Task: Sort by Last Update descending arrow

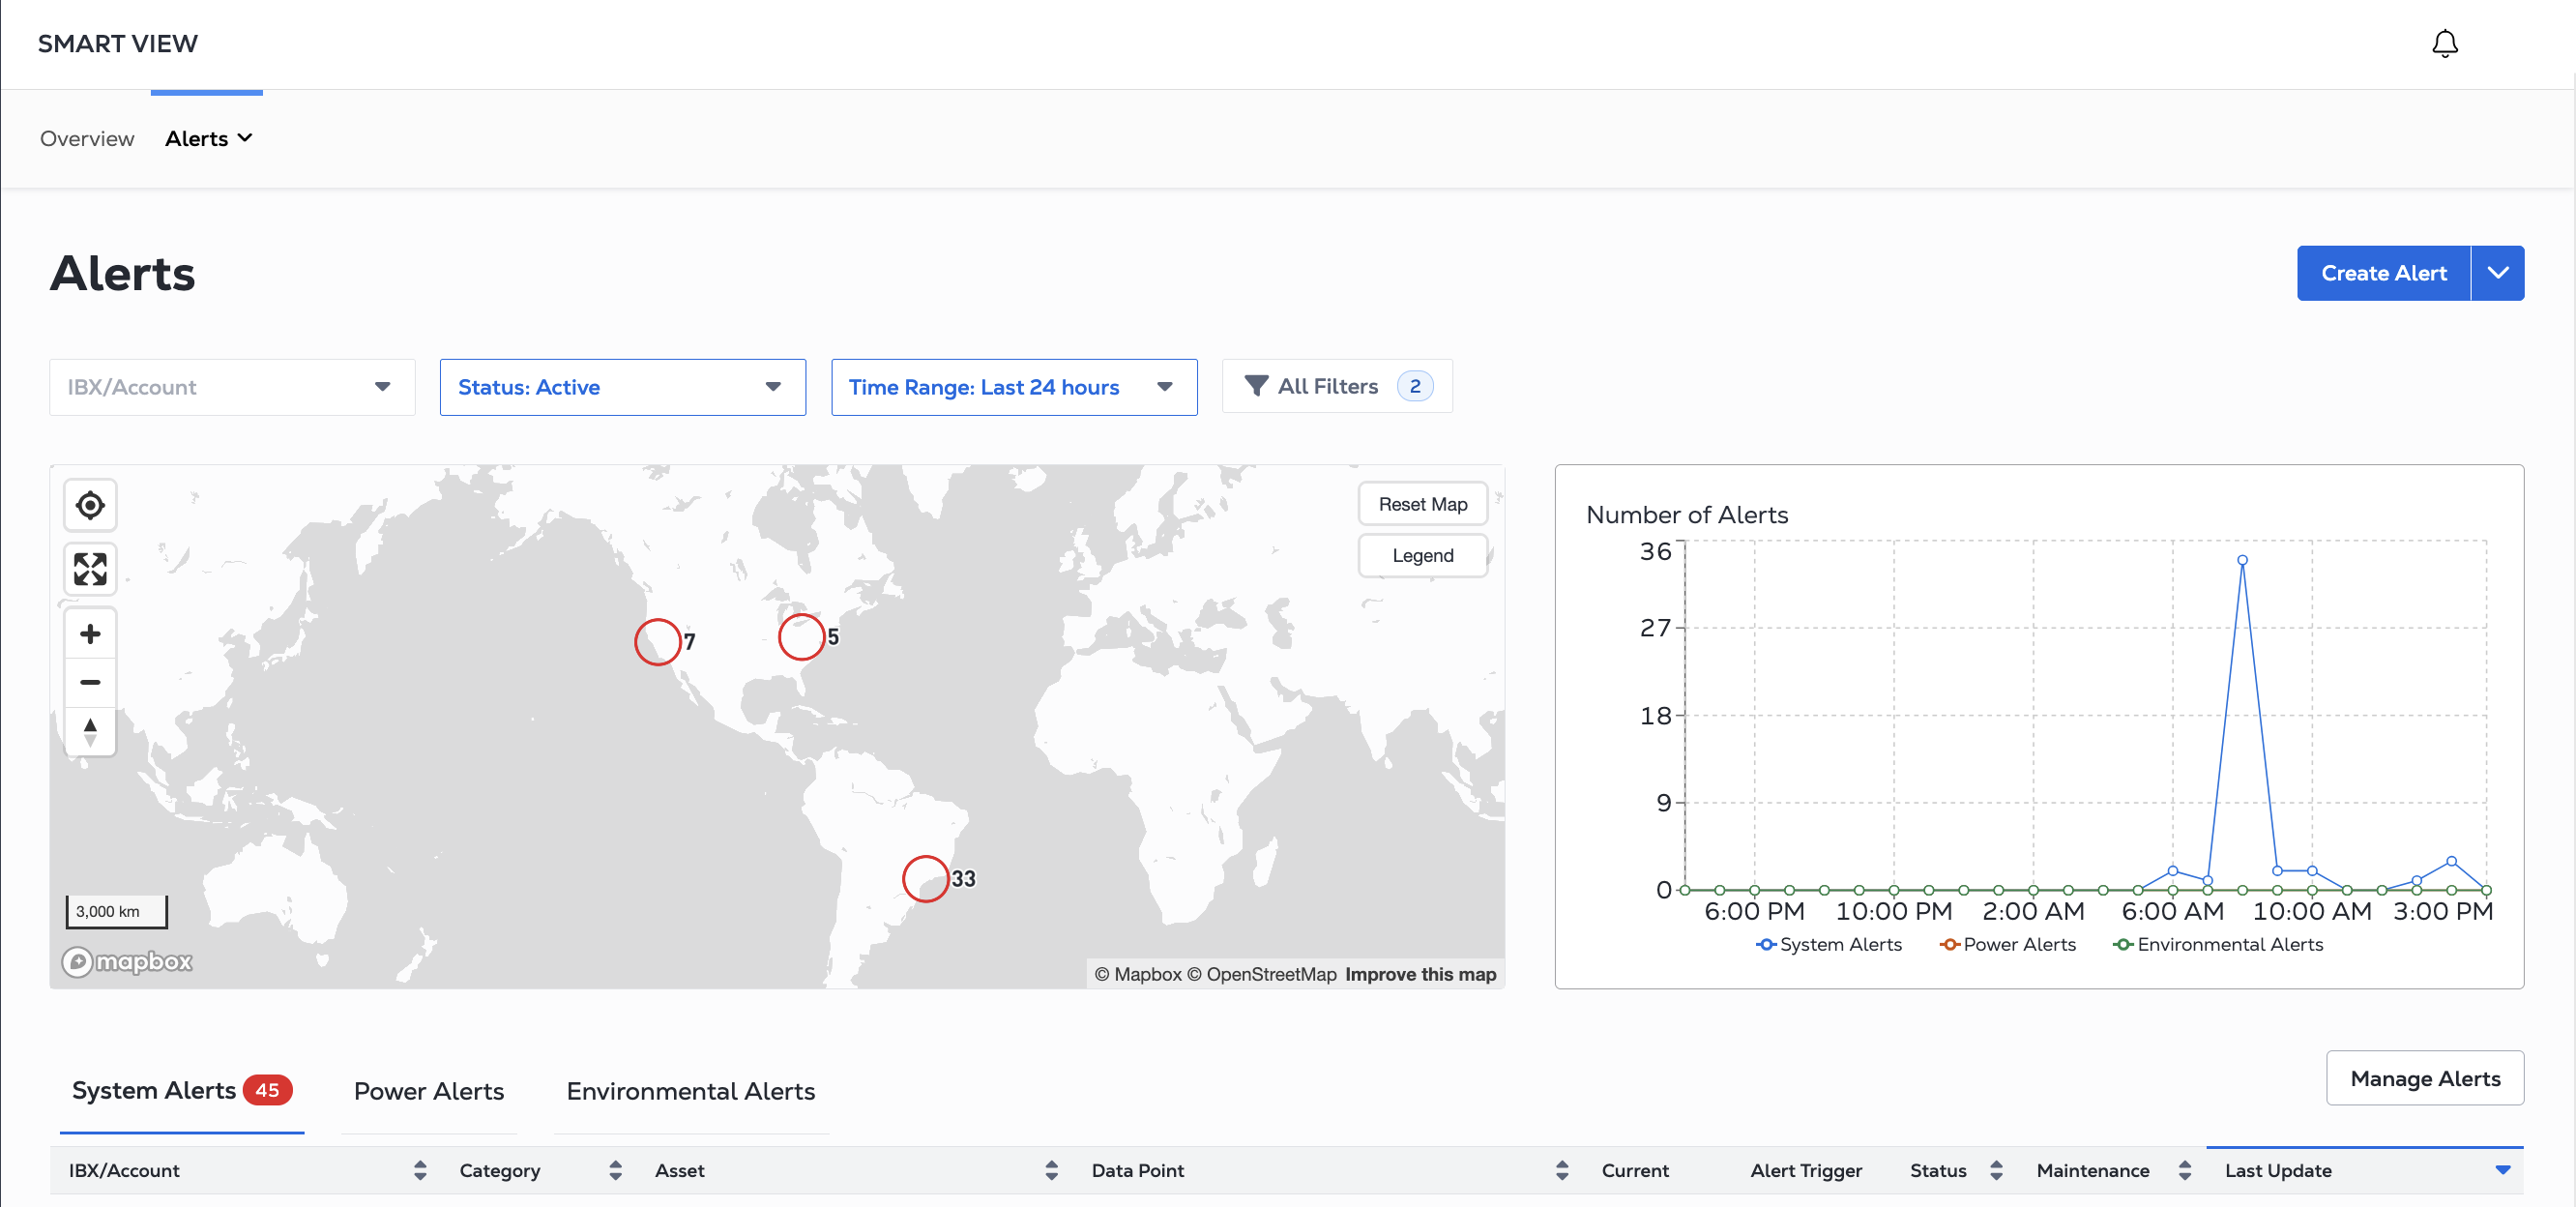Action: [x=2503, y=1170]
